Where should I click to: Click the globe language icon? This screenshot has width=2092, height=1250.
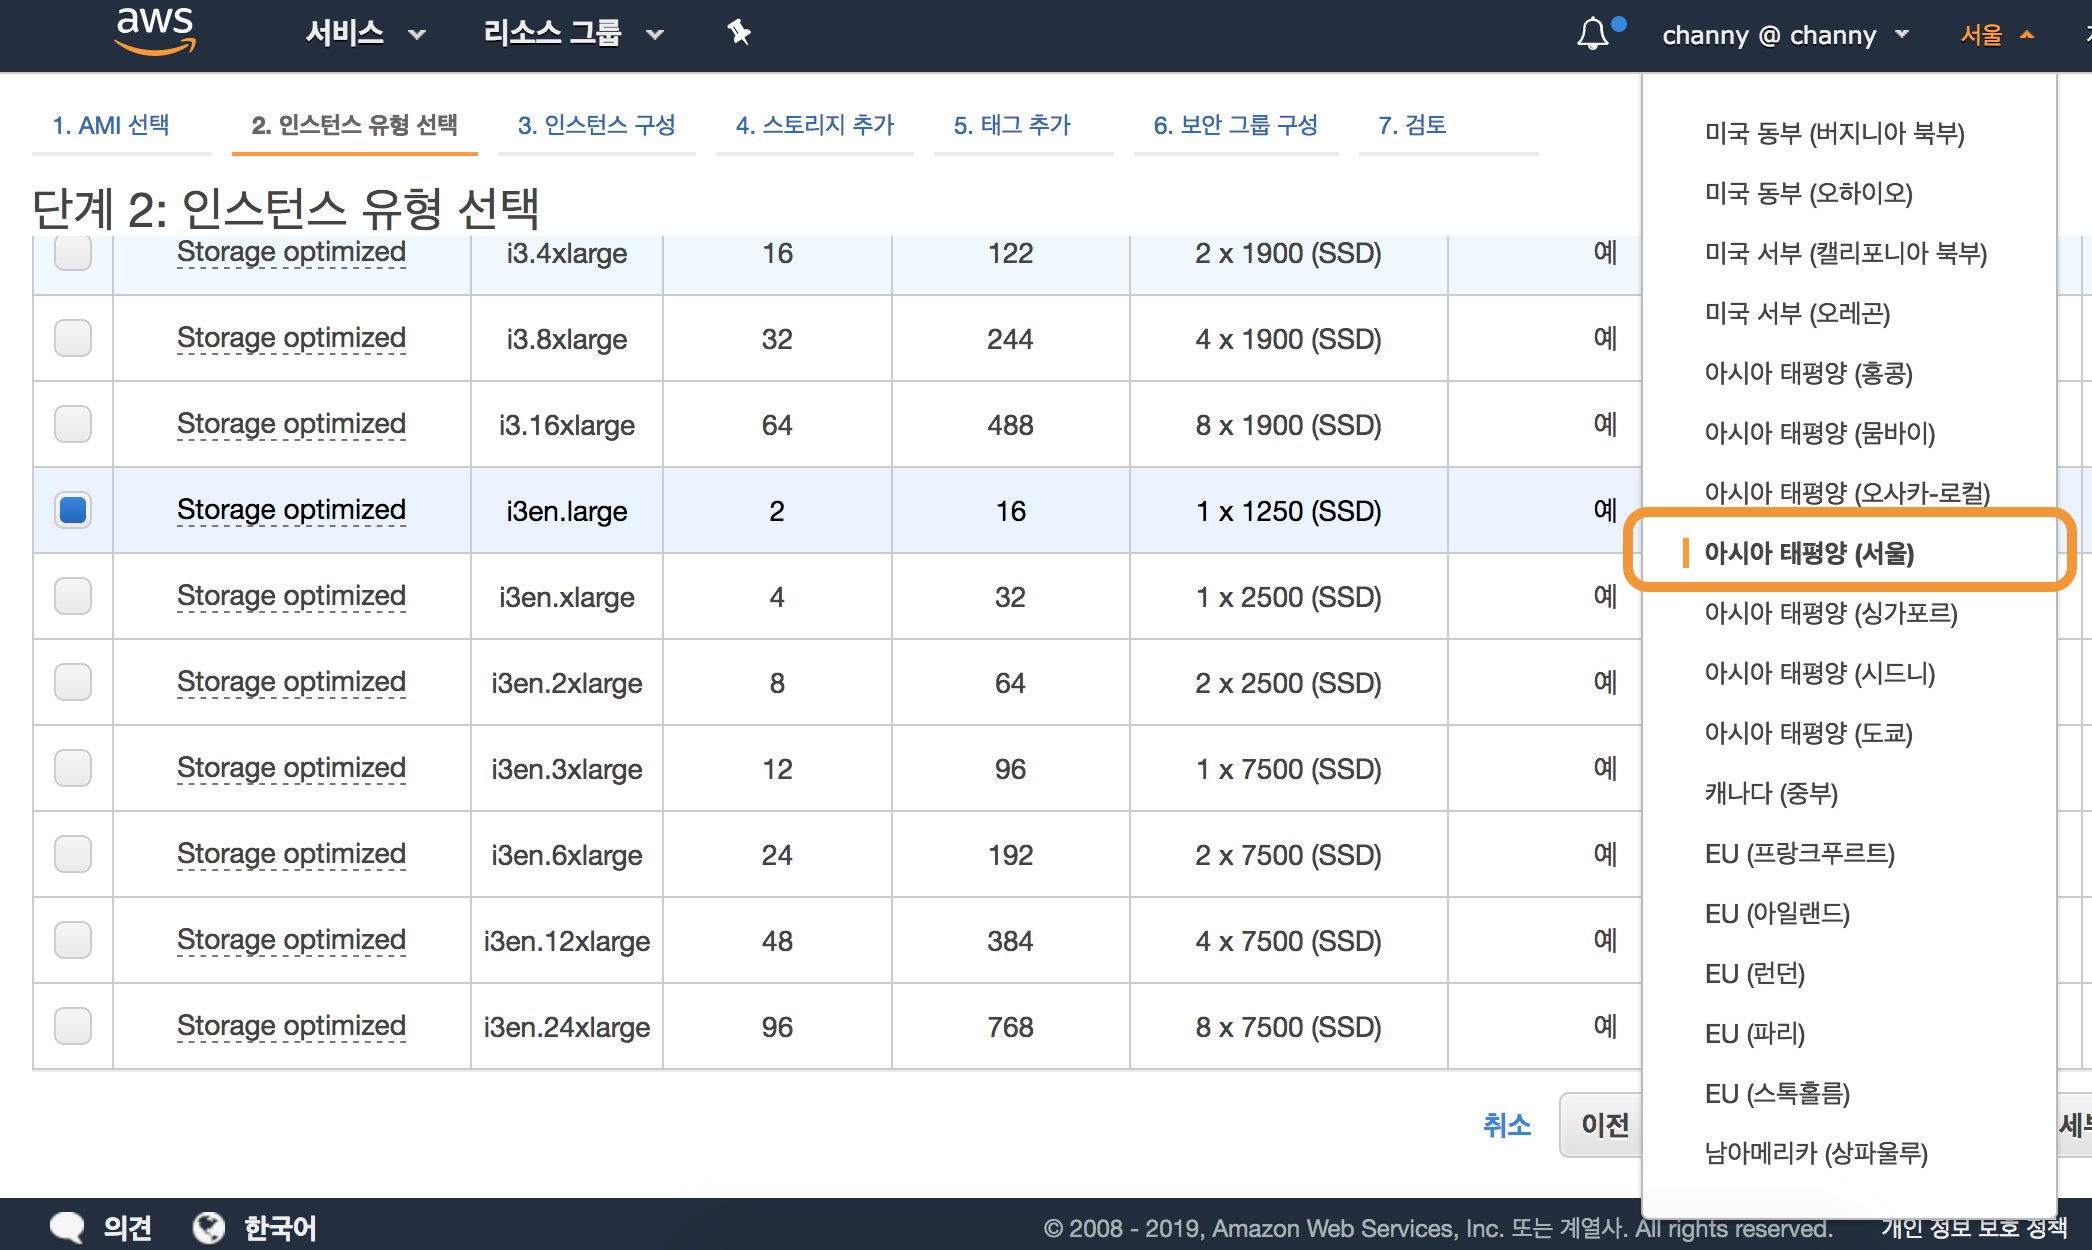(x=209, y=1227)
